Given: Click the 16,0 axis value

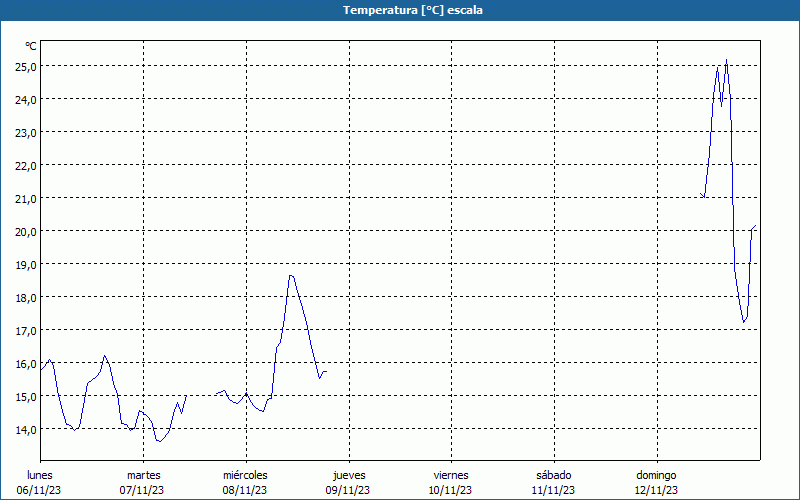Looking at the screenshot, I should coord(26,364).
